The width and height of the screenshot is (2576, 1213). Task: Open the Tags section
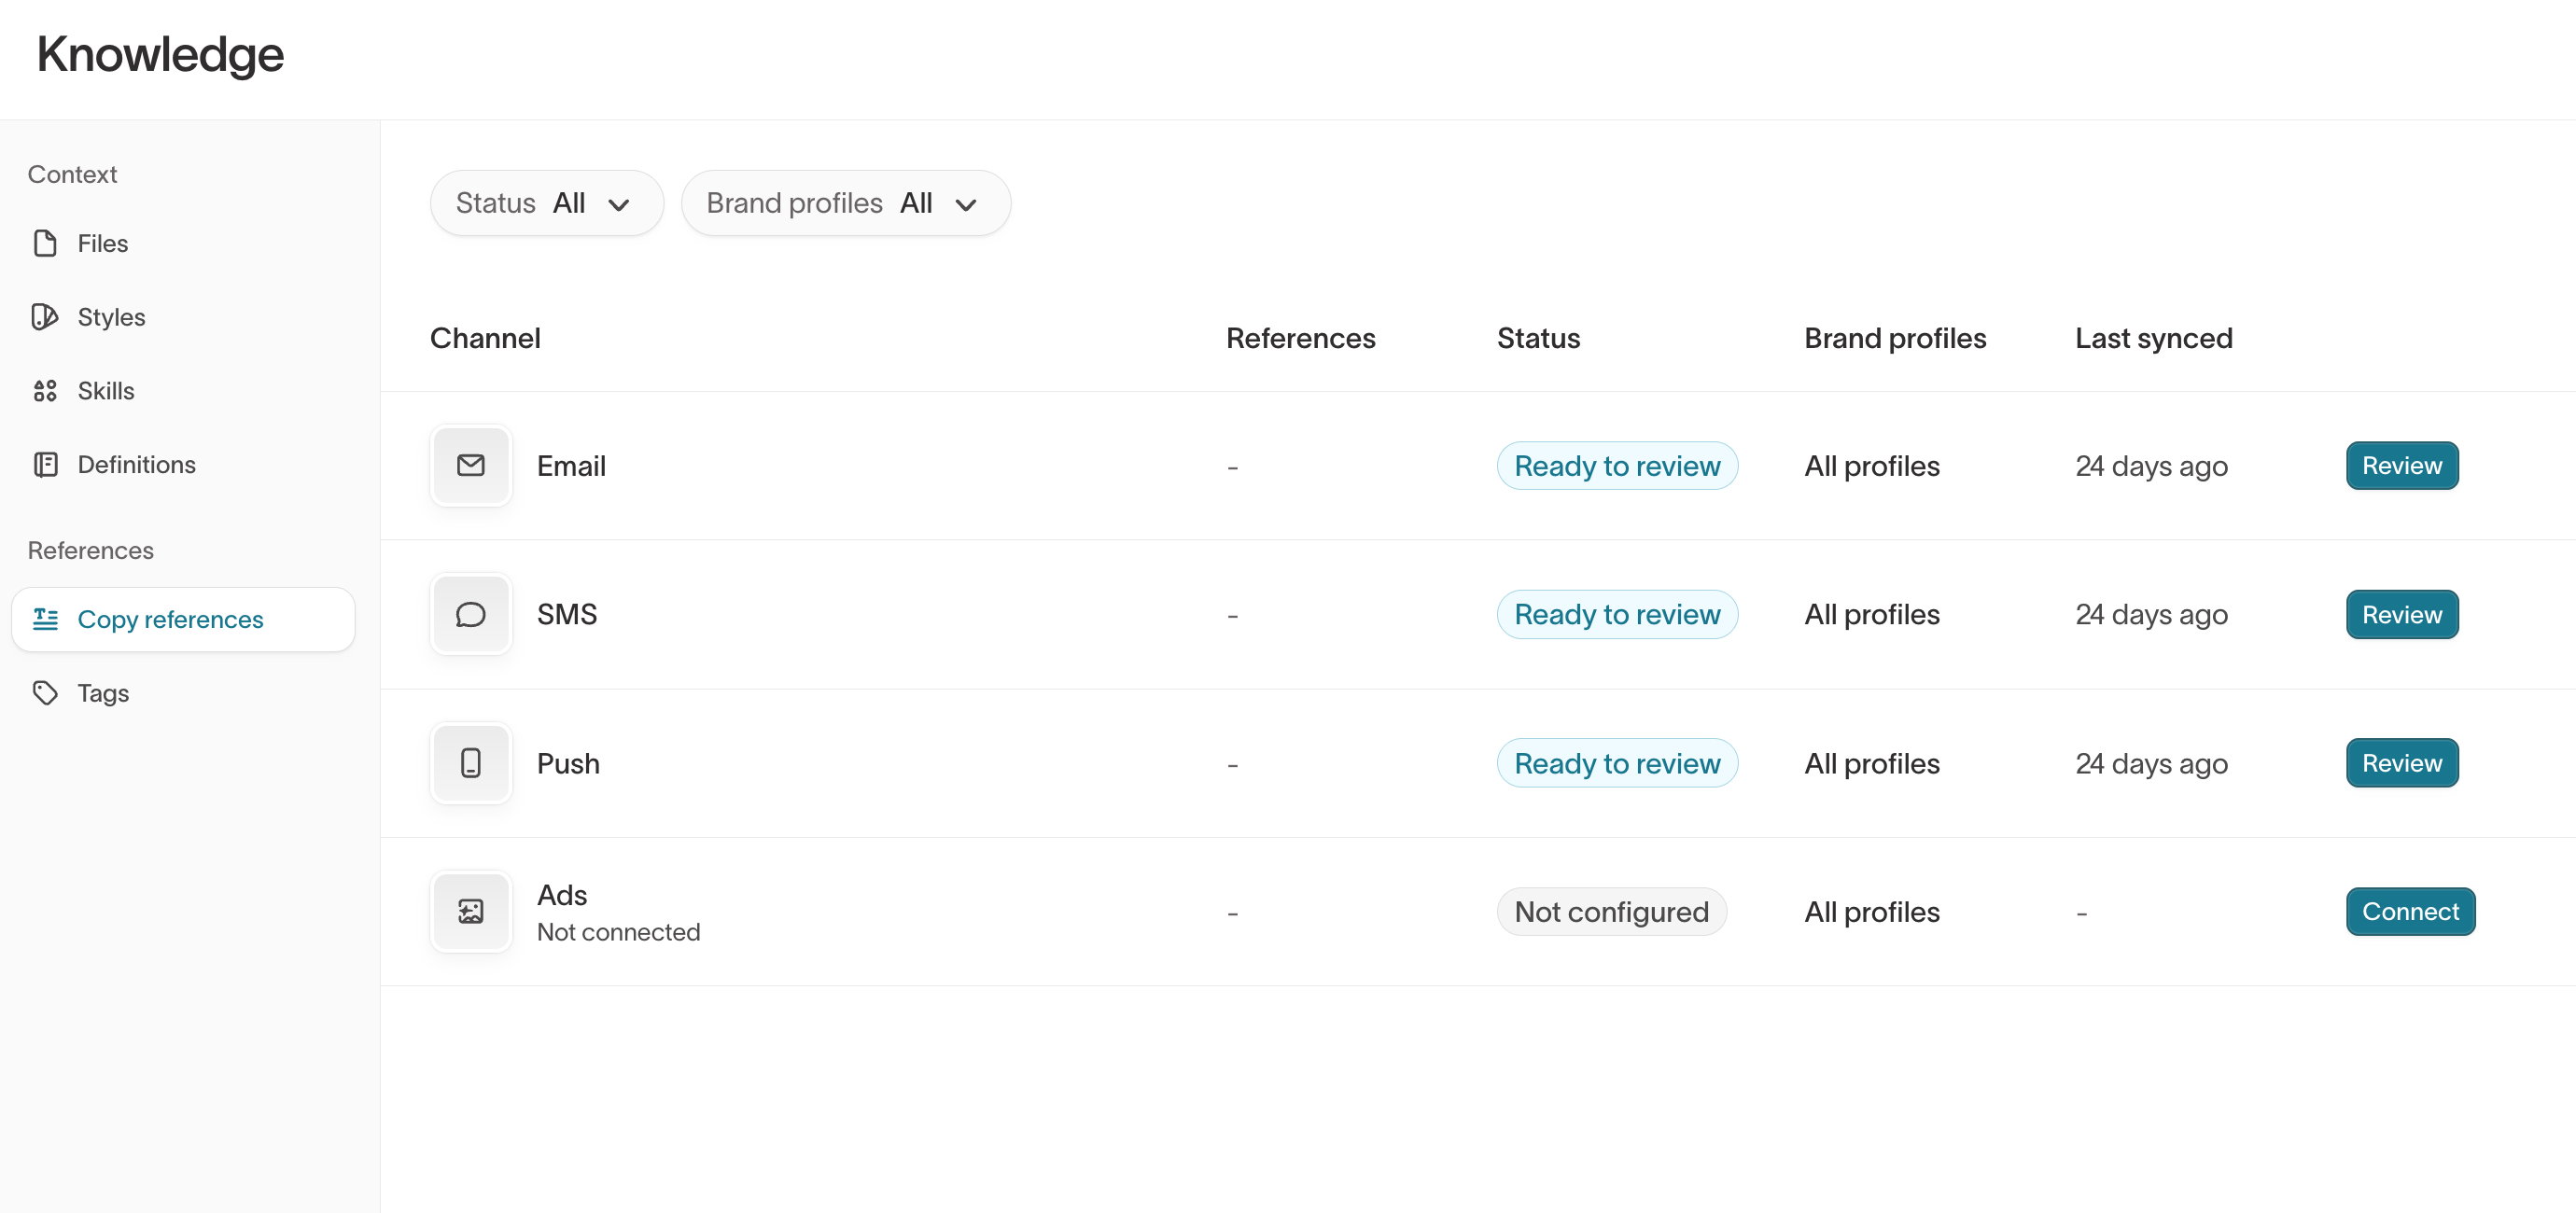tap(184, 693)
